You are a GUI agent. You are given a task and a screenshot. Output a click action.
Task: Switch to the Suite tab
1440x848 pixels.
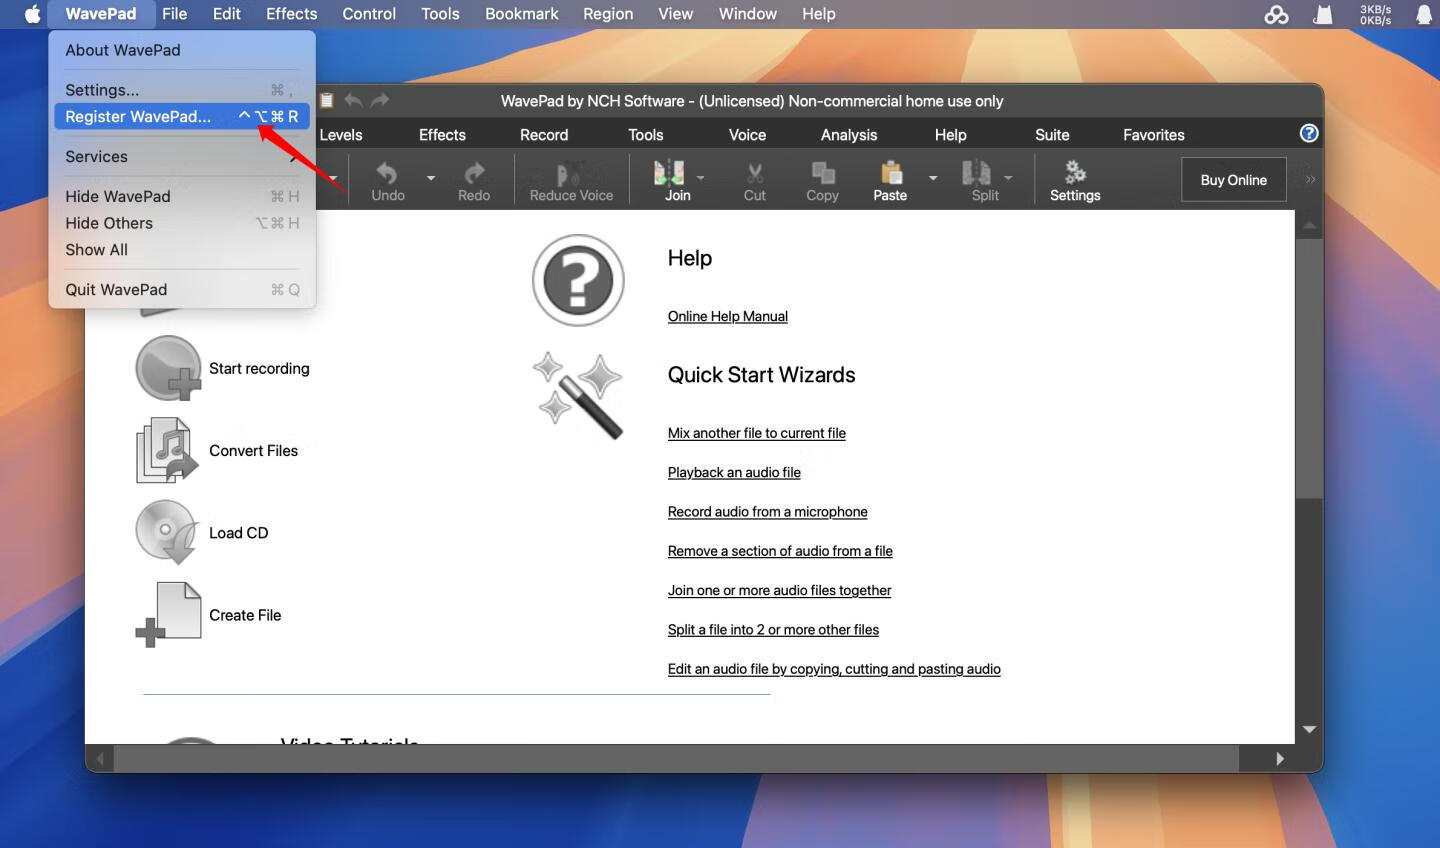pos(1052,135)
